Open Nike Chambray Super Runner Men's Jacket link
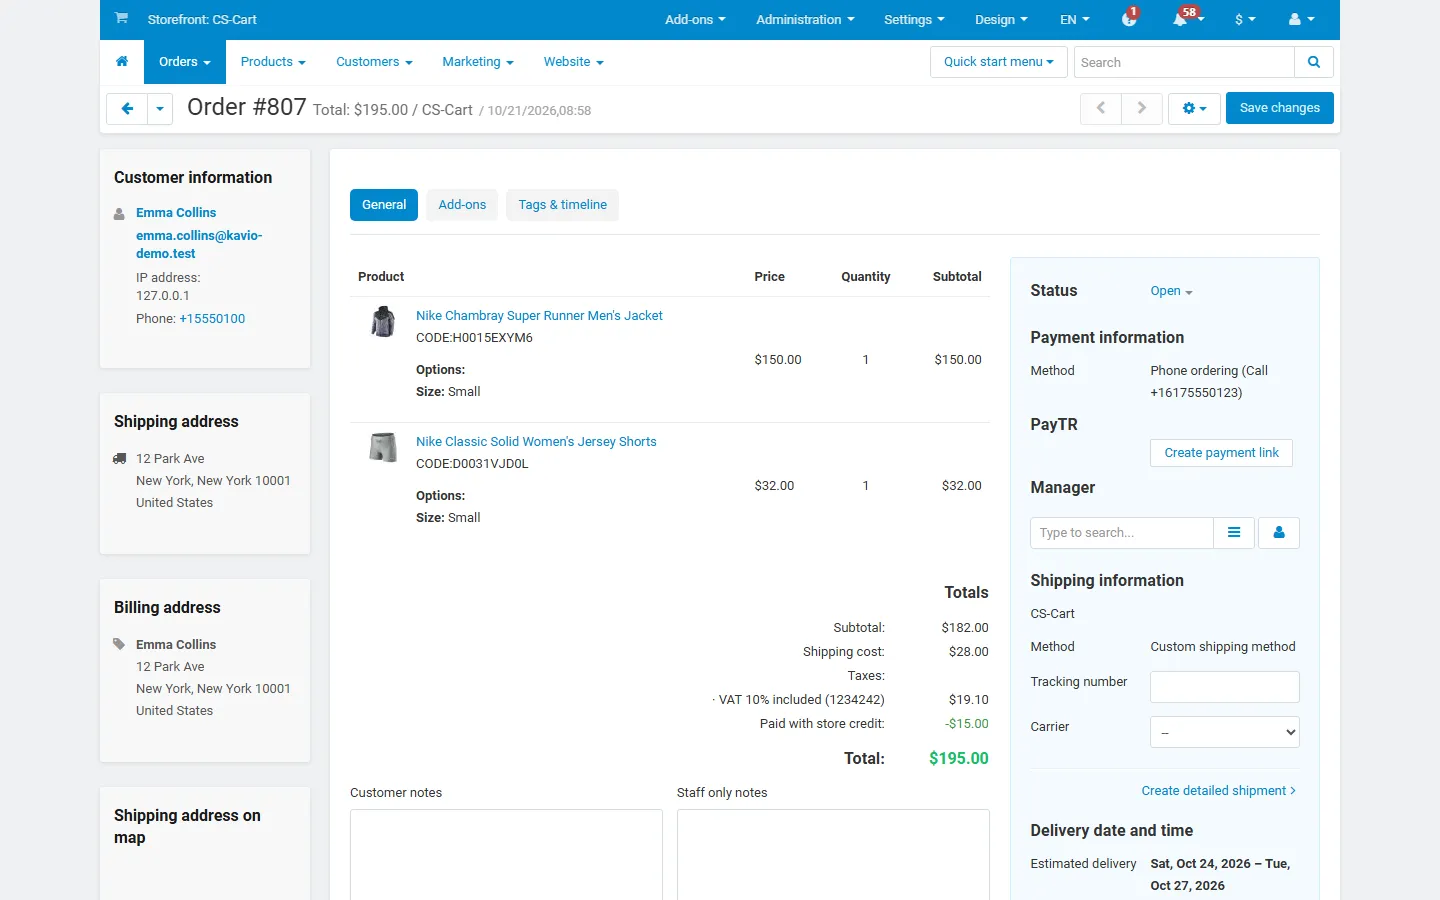The height and width of the screenshot is (900, 1440). (539, 316)
